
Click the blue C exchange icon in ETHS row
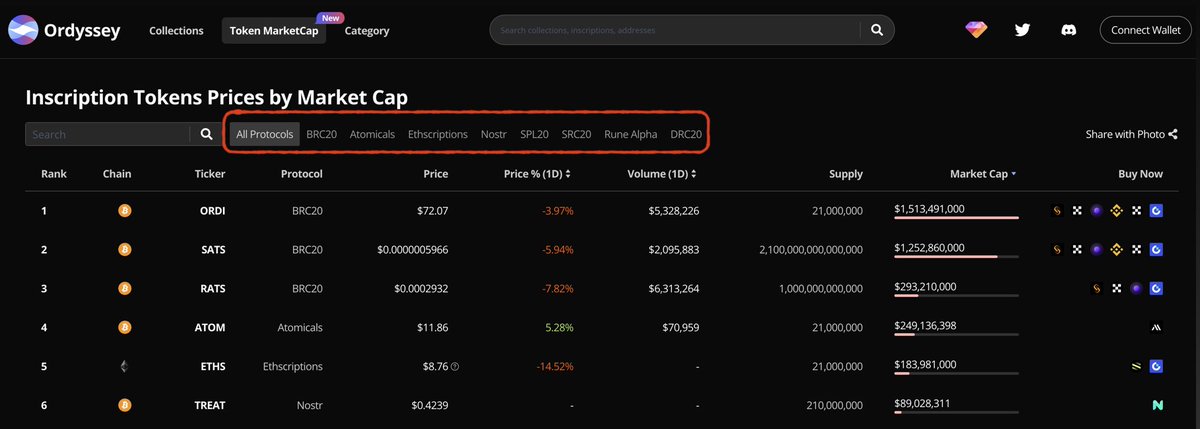pyautogui.click(x=1156, y=366)
